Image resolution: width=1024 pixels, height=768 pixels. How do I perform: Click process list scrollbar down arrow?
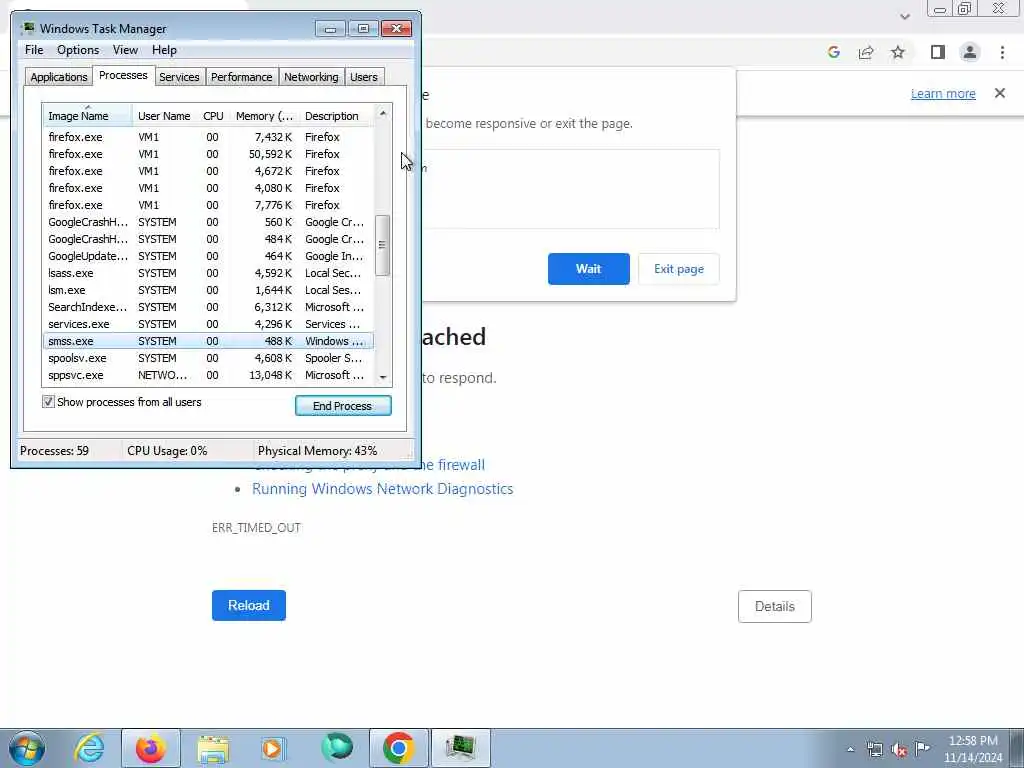pos(383,377)
